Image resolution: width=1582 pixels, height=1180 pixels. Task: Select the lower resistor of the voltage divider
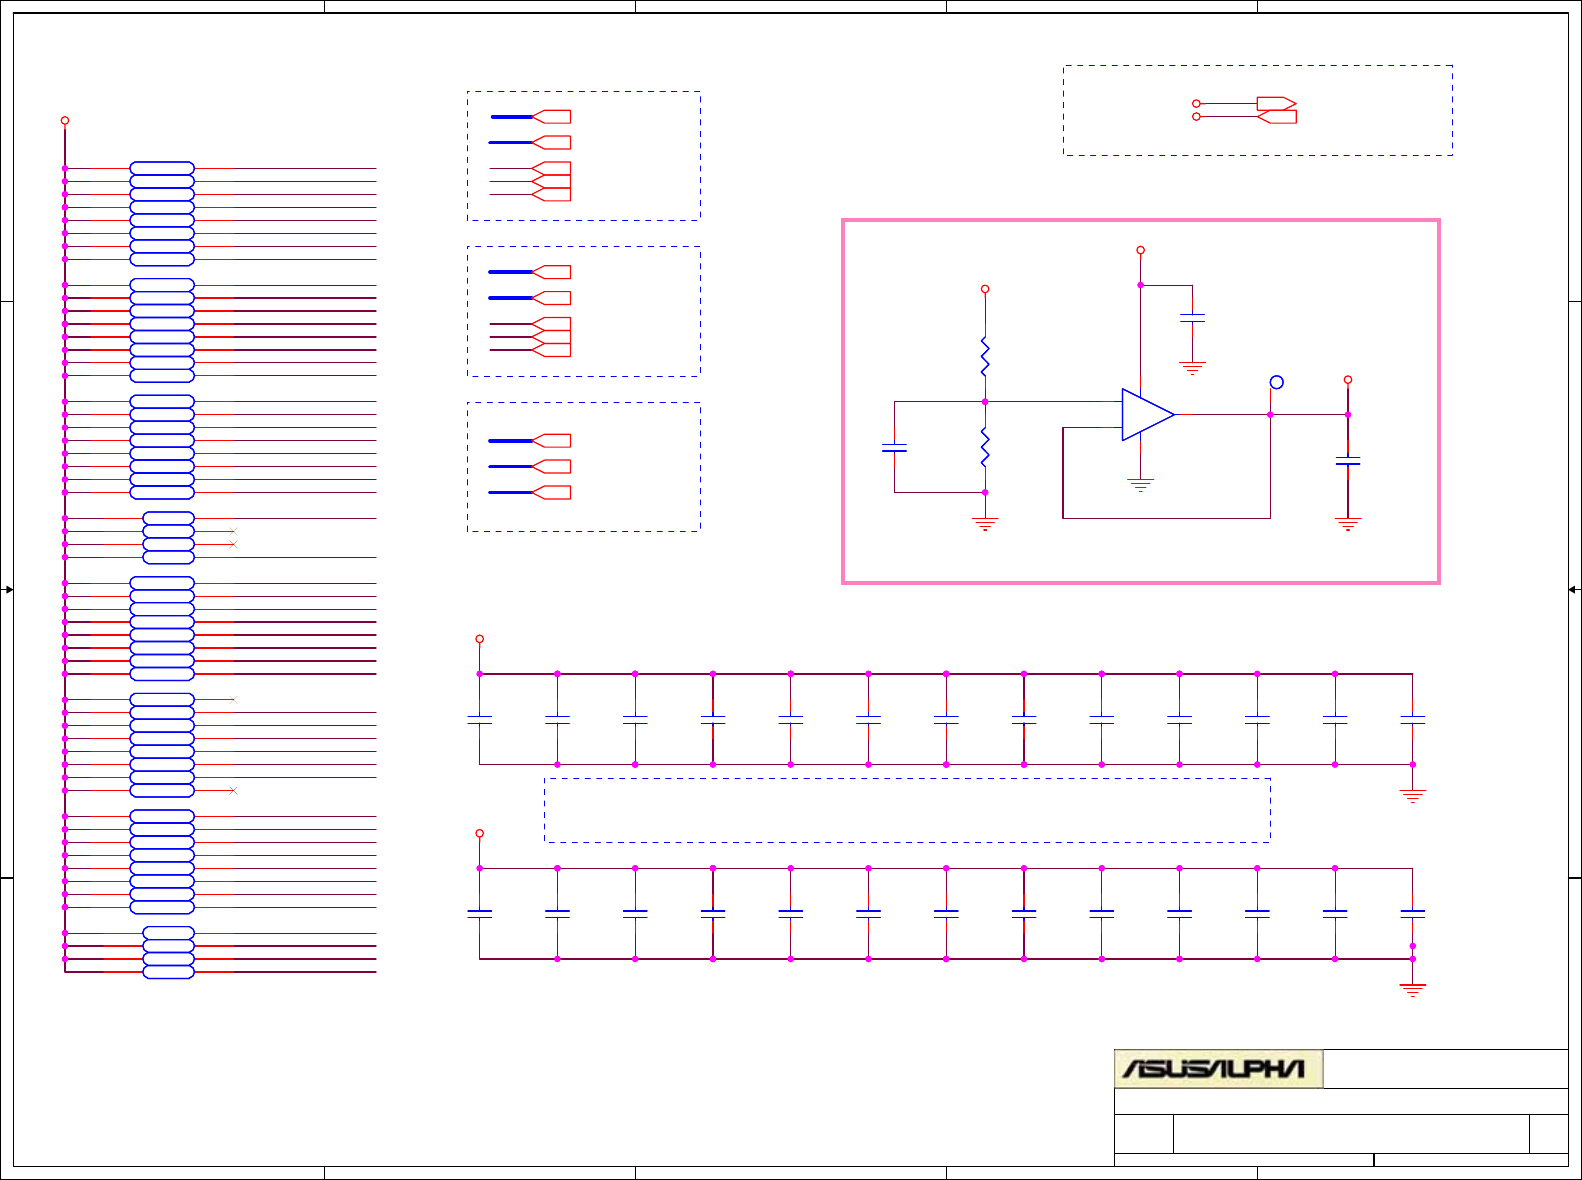coord(985,447)
